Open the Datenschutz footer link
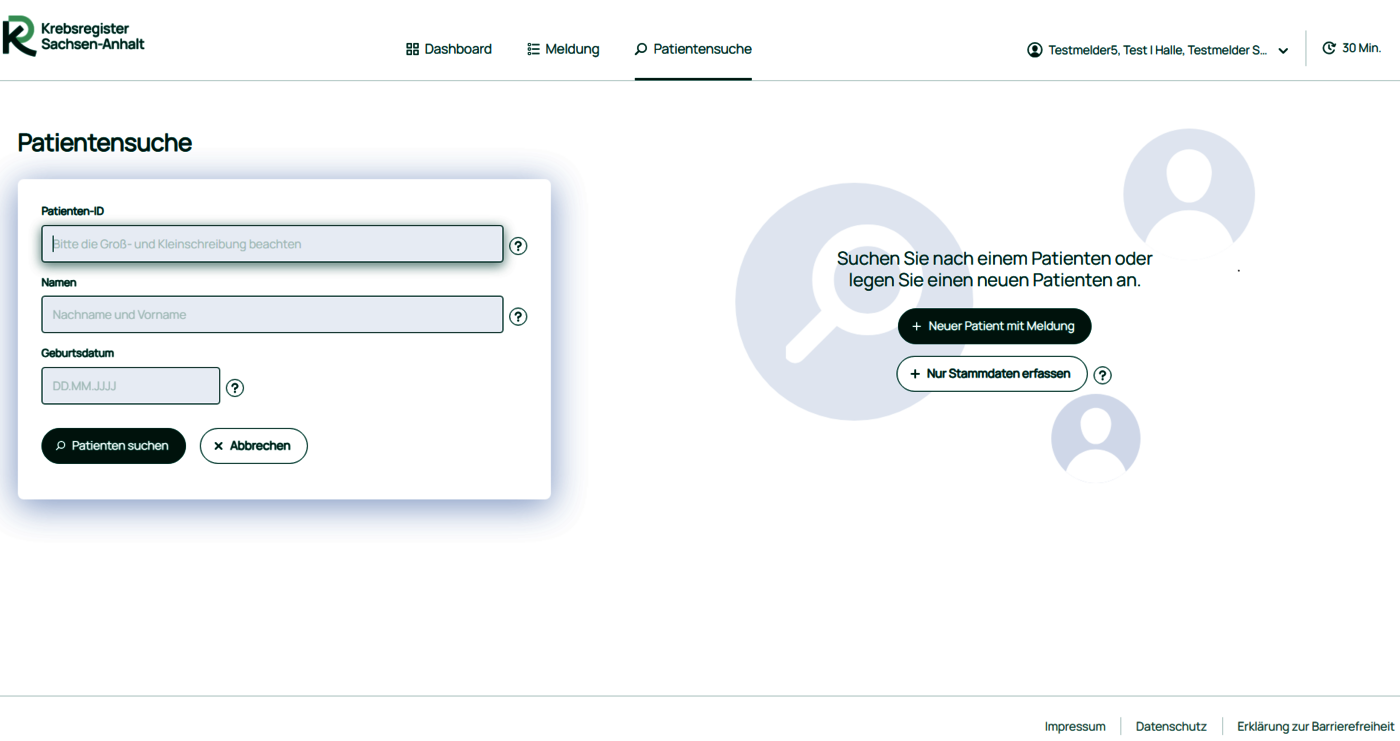Image resolution: width=1400 pixels, height=741 pixels. (x=1171, y=727)
